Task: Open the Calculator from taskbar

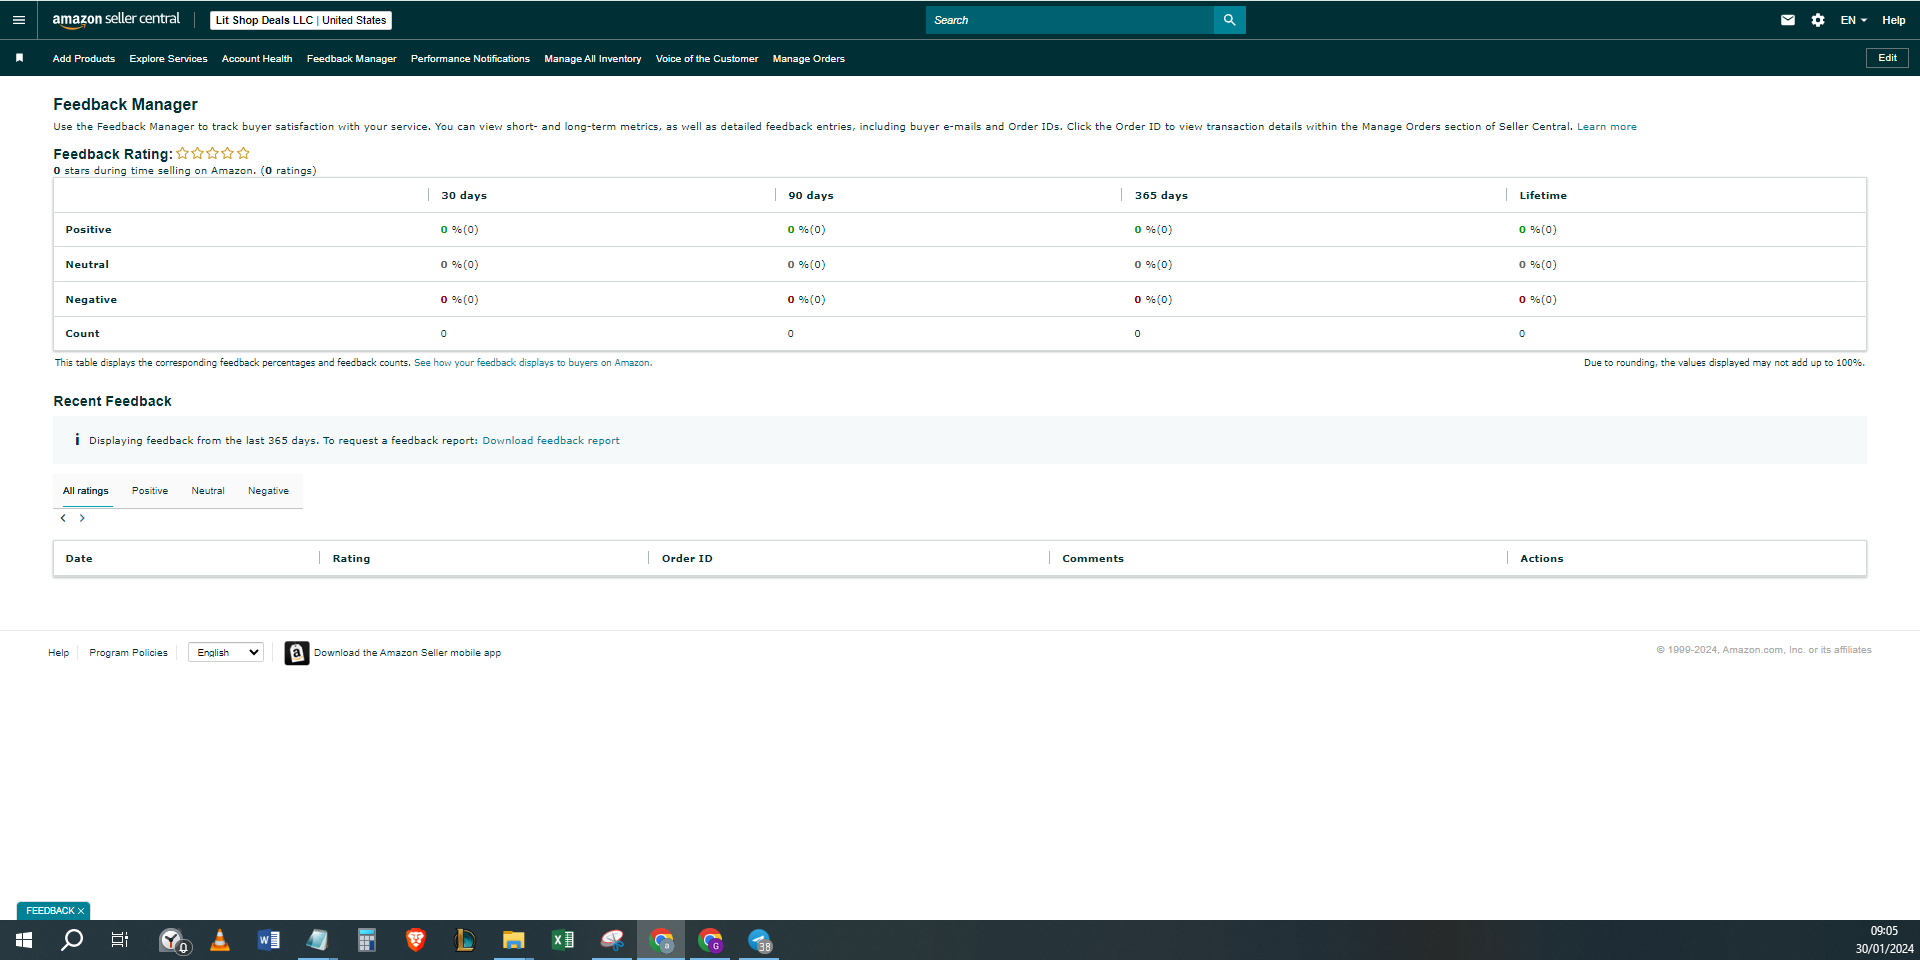Action: (x=367, y=940)
